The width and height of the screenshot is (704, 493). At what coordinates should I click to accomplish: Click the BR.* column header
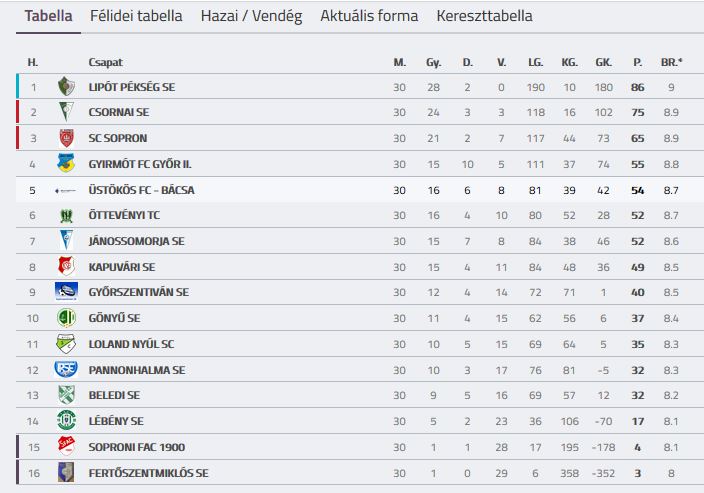672,62
